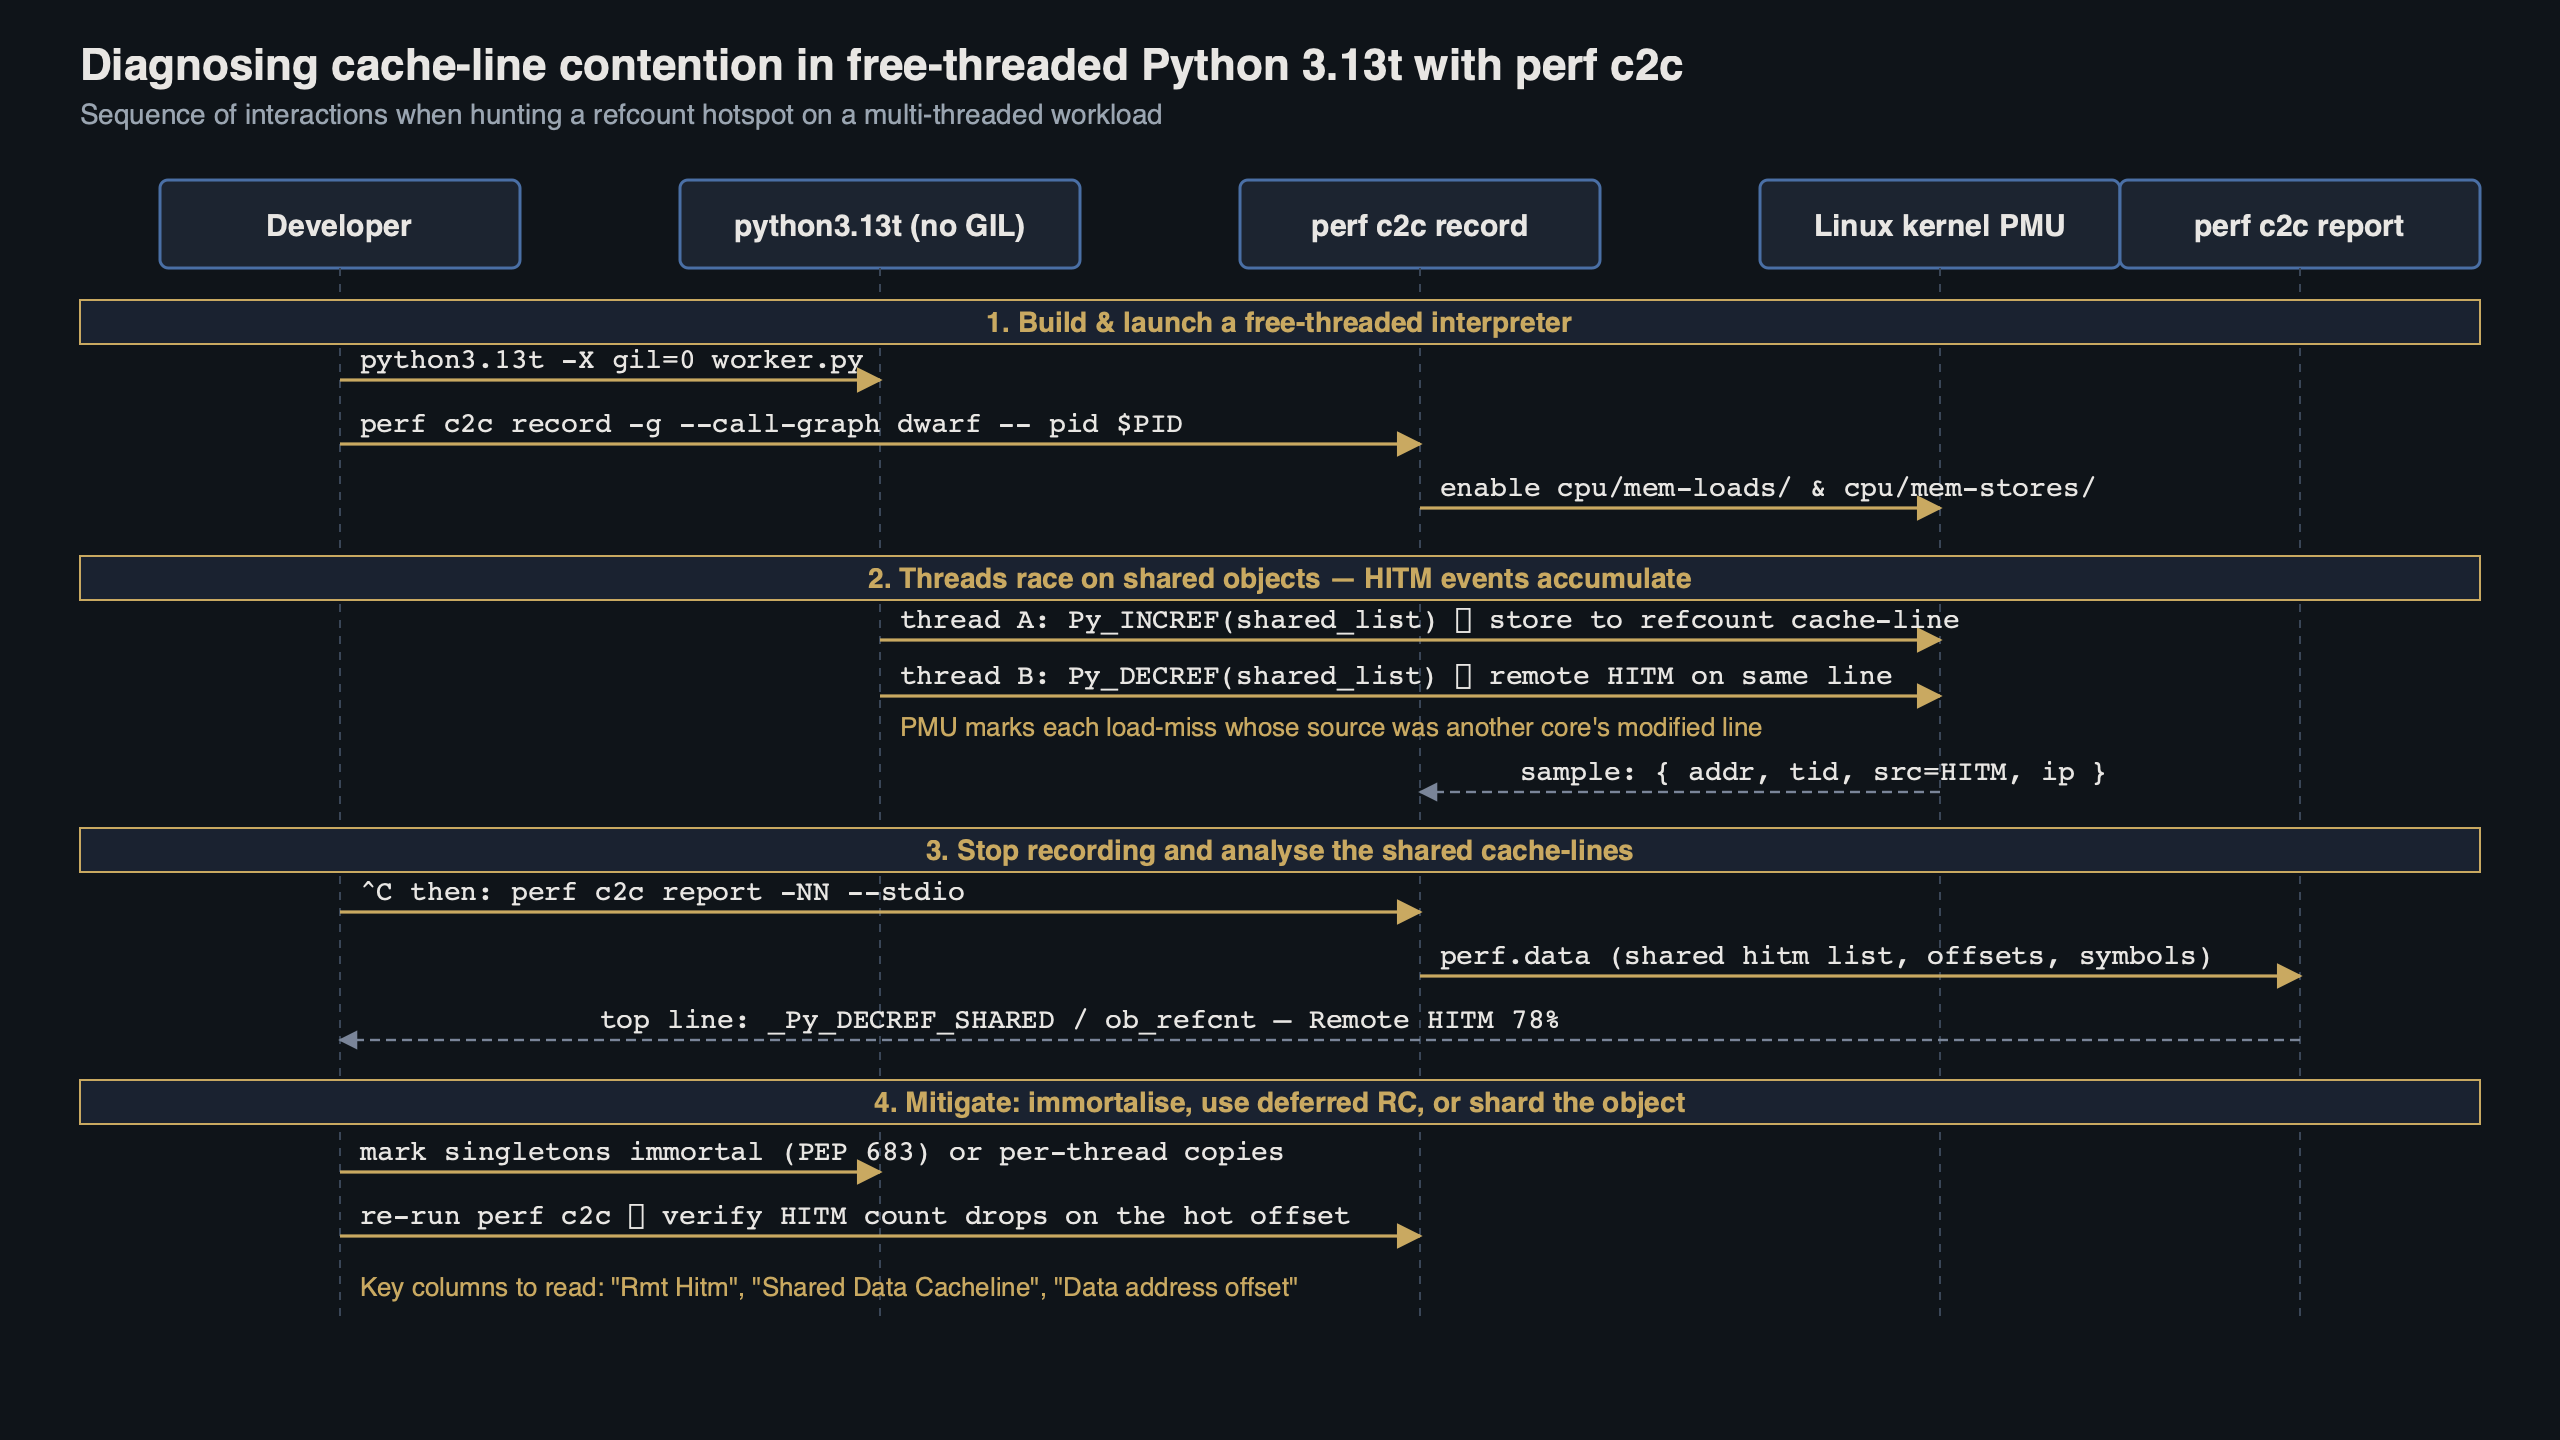
Task: Toggle section '4. Mitigate: immortalise, use deferred RC'
Action: pos(1278,1102)
